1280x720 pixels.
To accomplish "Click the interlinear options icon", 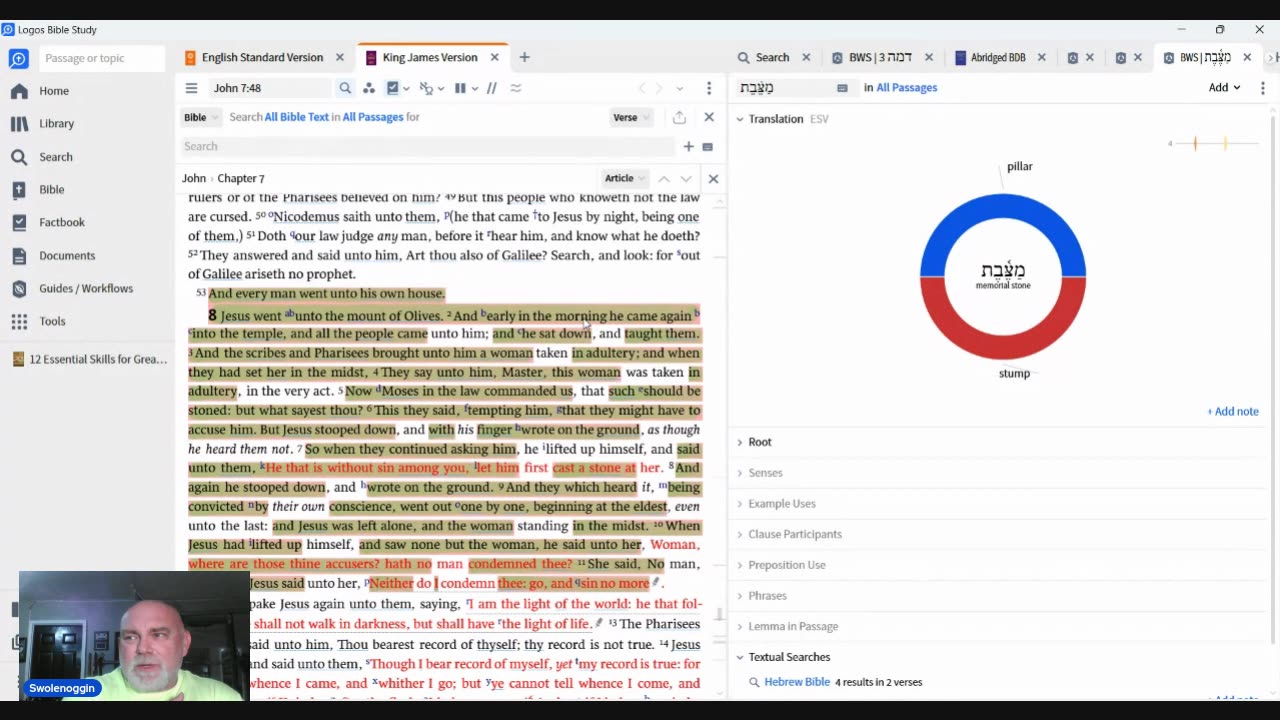I will (426, 88).
